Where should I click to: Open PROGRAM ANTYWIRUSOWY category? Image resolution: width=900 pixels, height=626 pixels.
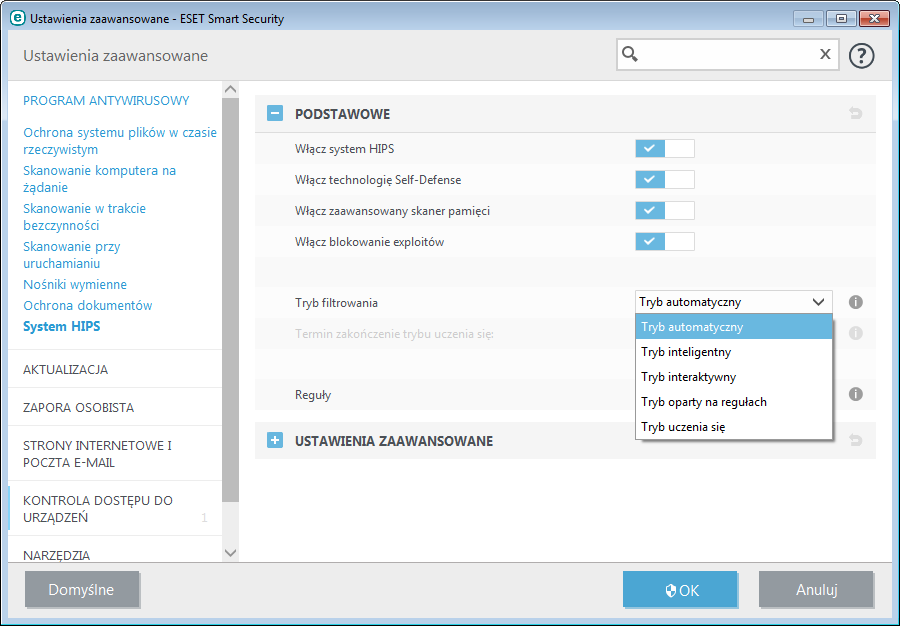(x=106, y=100)
